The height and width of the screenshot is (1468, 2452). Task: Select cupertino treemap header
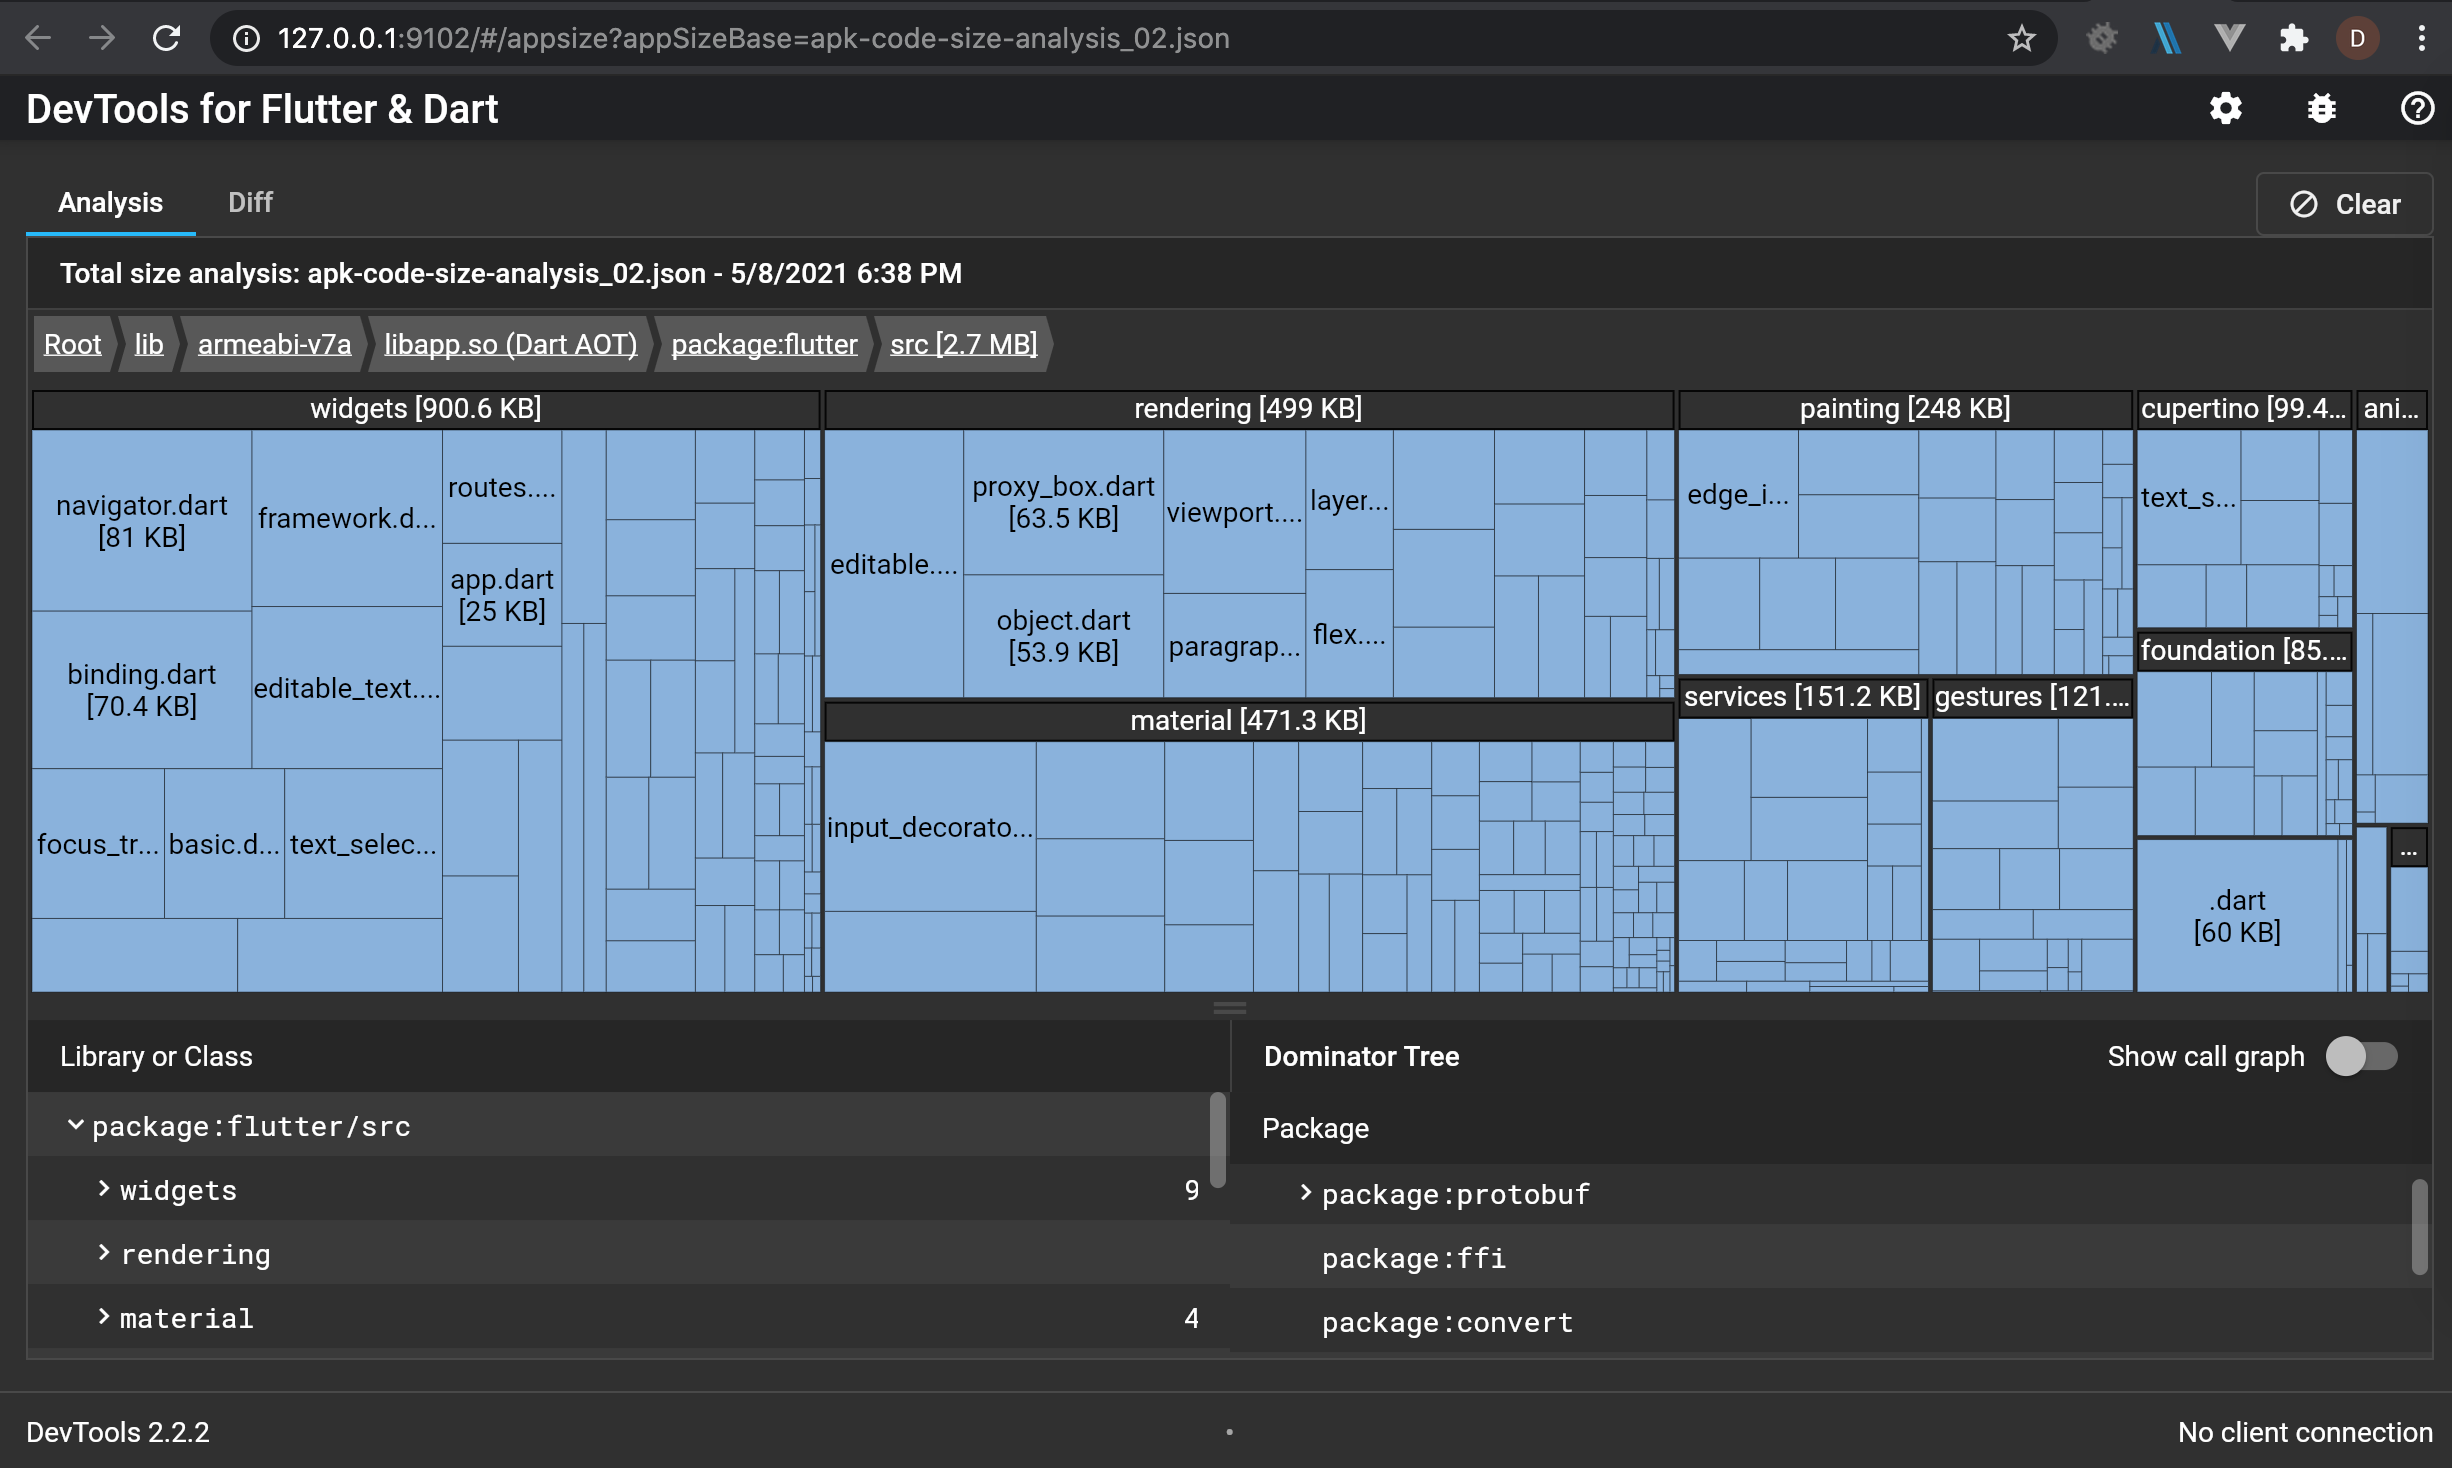[x=2243, y=409]
